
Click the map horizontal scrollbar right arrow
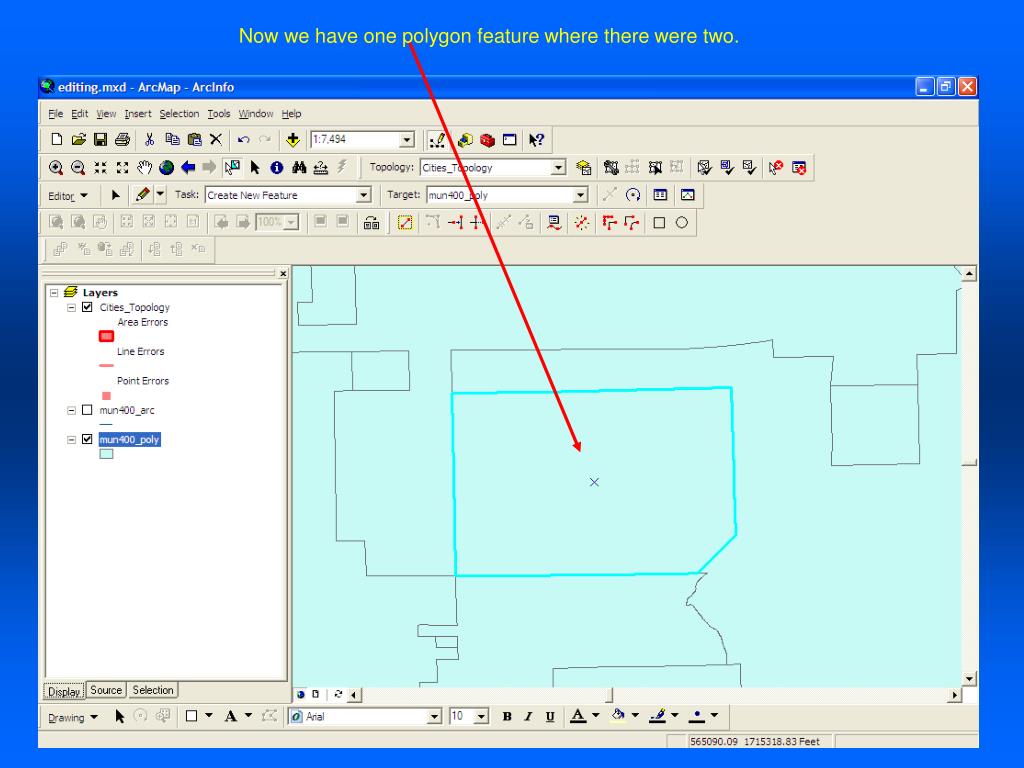coord(955,696)
